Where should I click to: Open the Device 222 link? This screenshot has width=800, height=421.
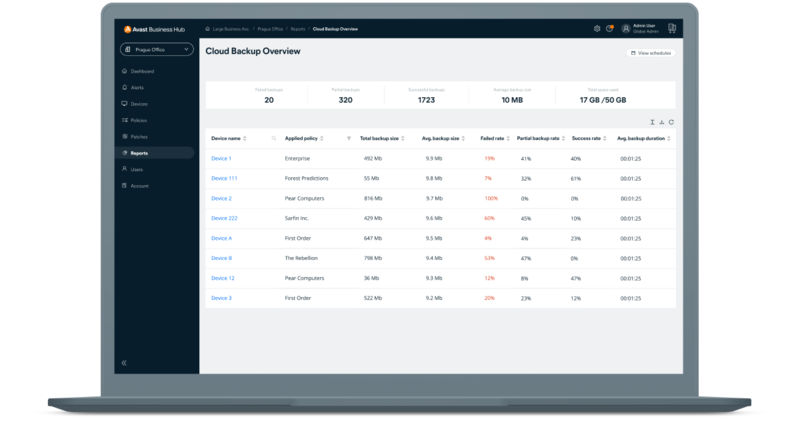click(x=224, y=218)
